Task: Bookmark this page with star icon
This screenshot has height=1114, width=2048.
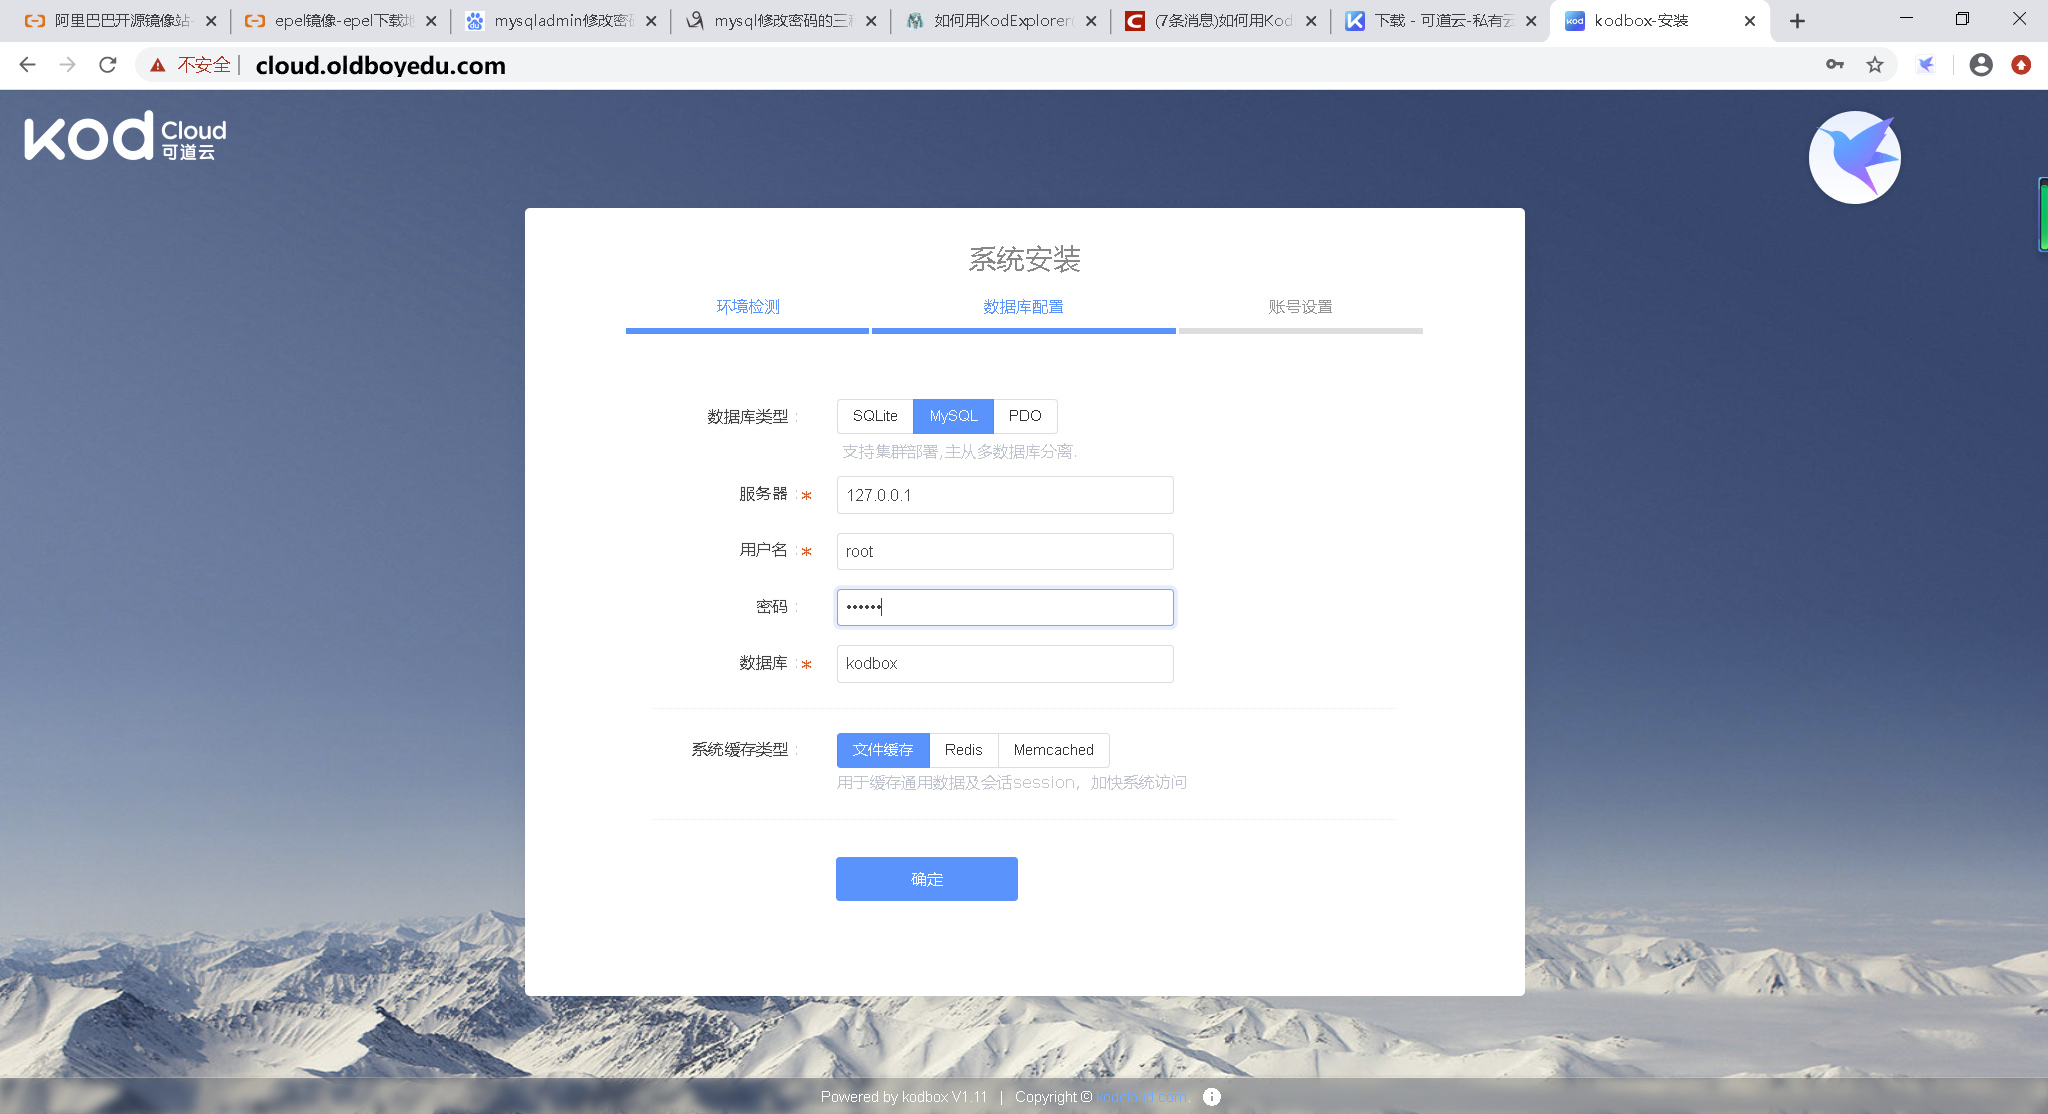Action: point(1875,65)
